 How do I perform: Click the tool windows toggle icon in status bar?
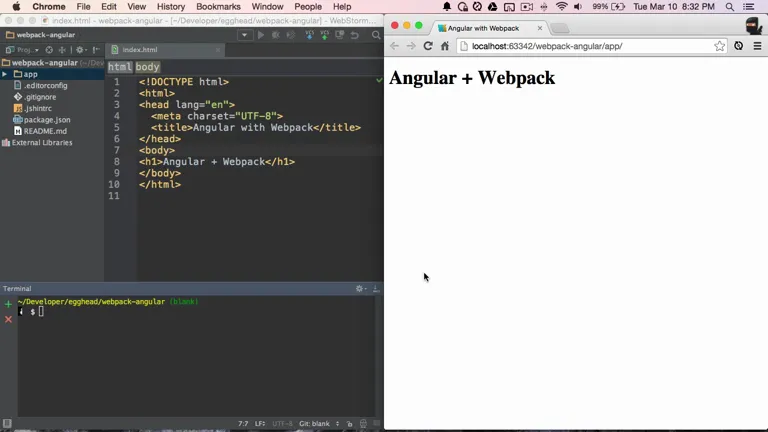[7, 423]
